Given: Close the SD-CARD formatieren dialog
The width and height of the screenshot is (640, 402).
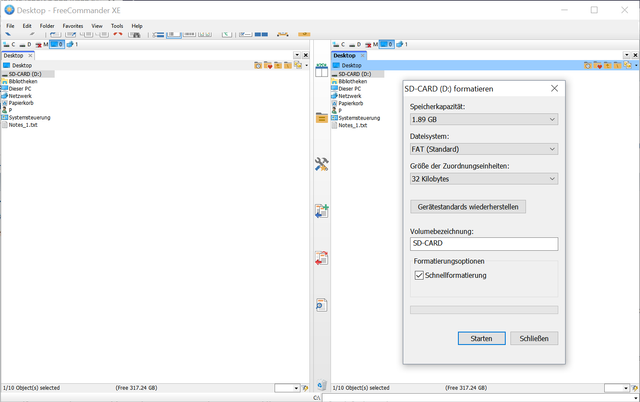Looking at the screenshot, I should [554, 89].
